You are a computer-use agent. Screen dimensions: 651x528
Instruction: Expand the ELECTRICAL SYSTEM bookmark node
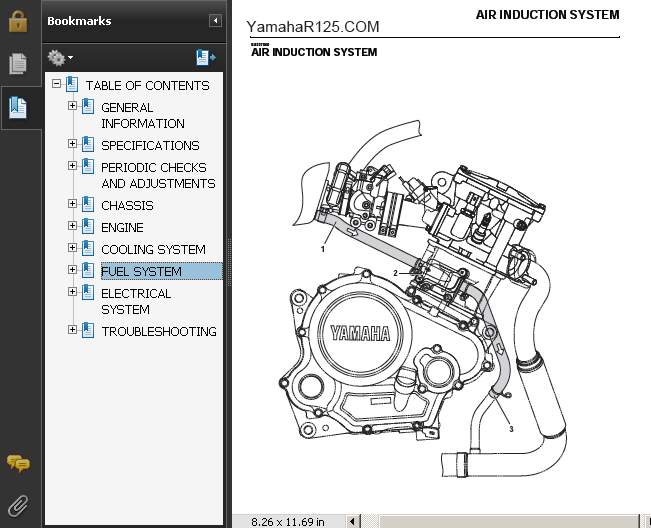[x=72, y=292]
